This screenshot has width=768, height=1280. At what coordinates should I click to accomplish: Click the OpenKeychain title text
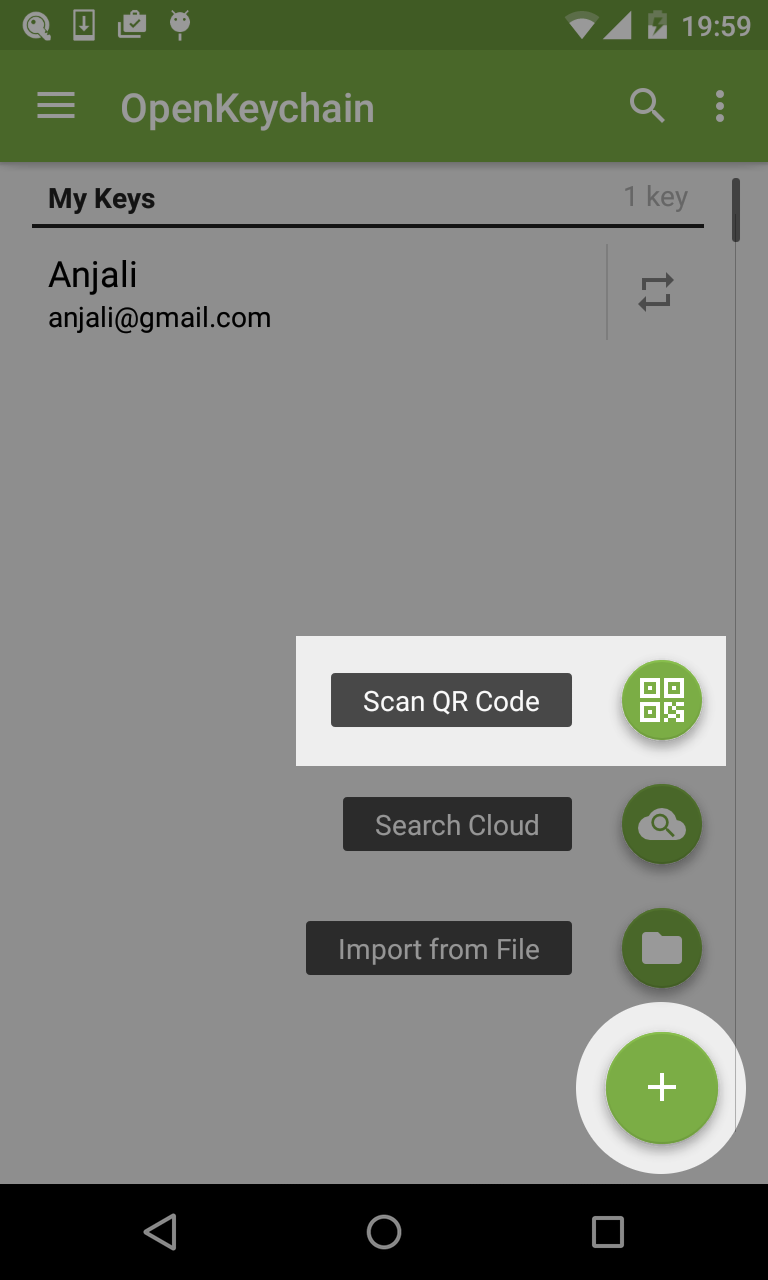coord(247,108)
